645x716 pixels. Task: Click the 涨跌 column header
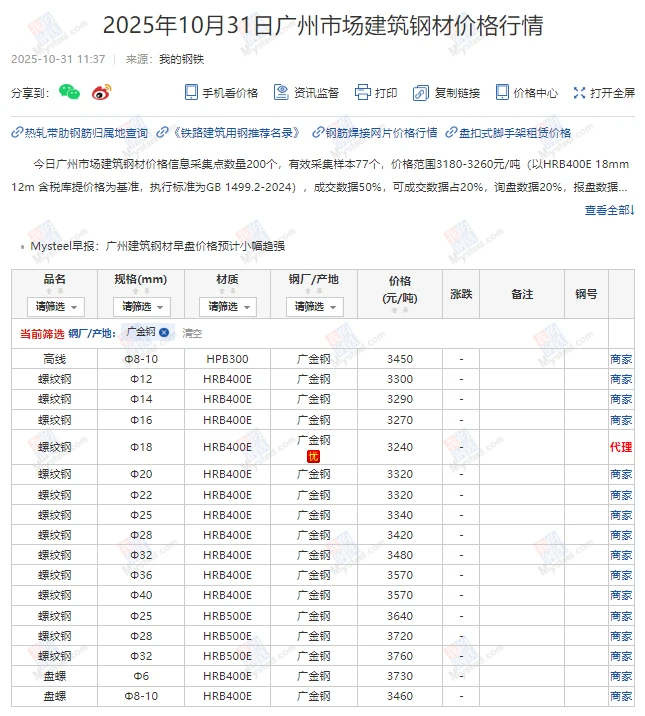coord(461,295)
